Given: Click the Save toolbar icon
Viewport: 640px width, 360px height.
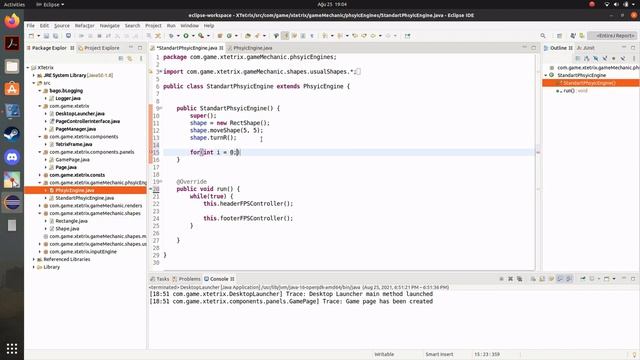Looking at the screenshot, I should [x=46, y=36].
